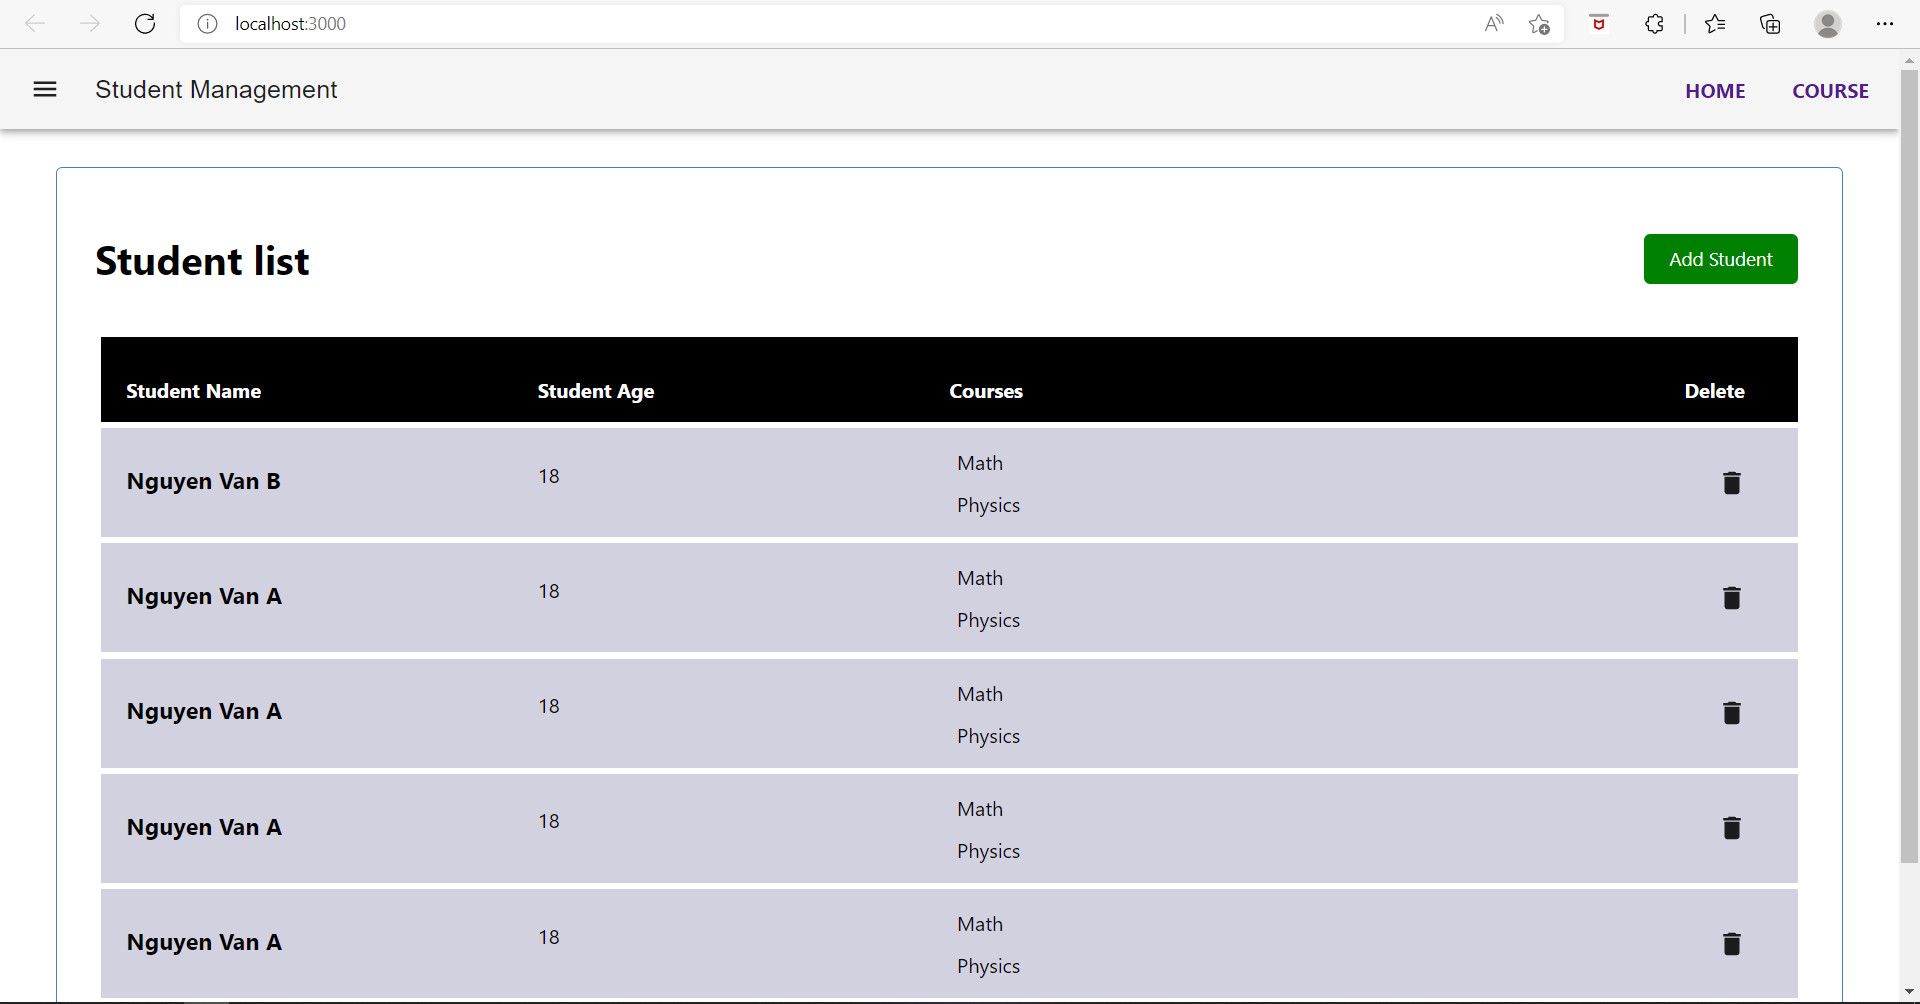
Task: Click the address bar URL field
Action: tap(290, 23)
